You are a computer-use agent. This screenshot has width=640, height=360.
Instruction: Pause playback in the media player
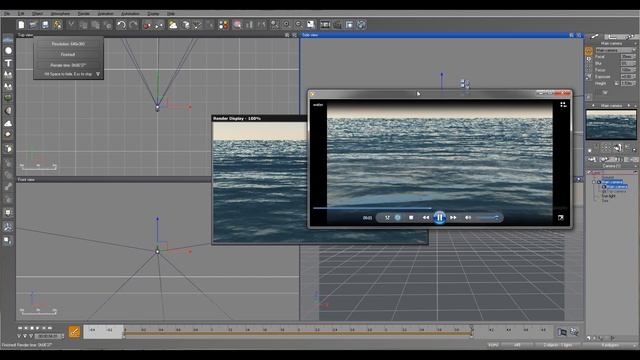(440, 218)
